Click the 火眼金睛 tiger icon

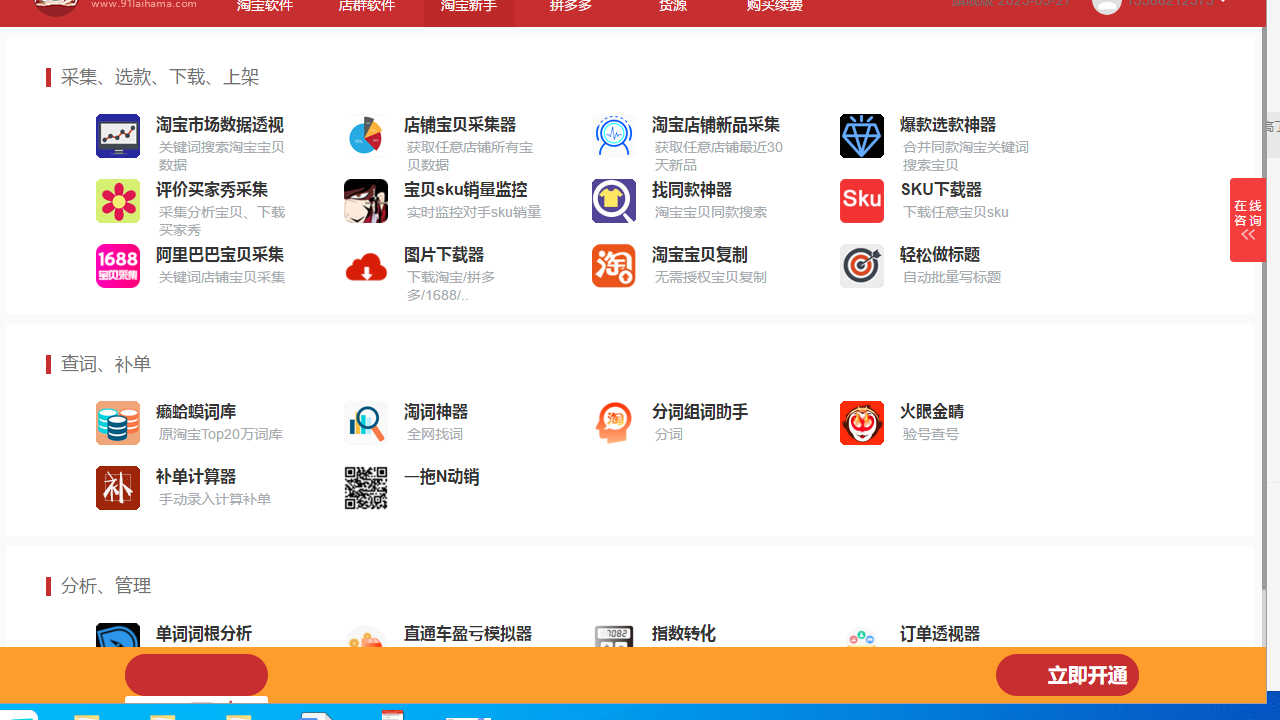pyautogui.click(x=862, y=423)
